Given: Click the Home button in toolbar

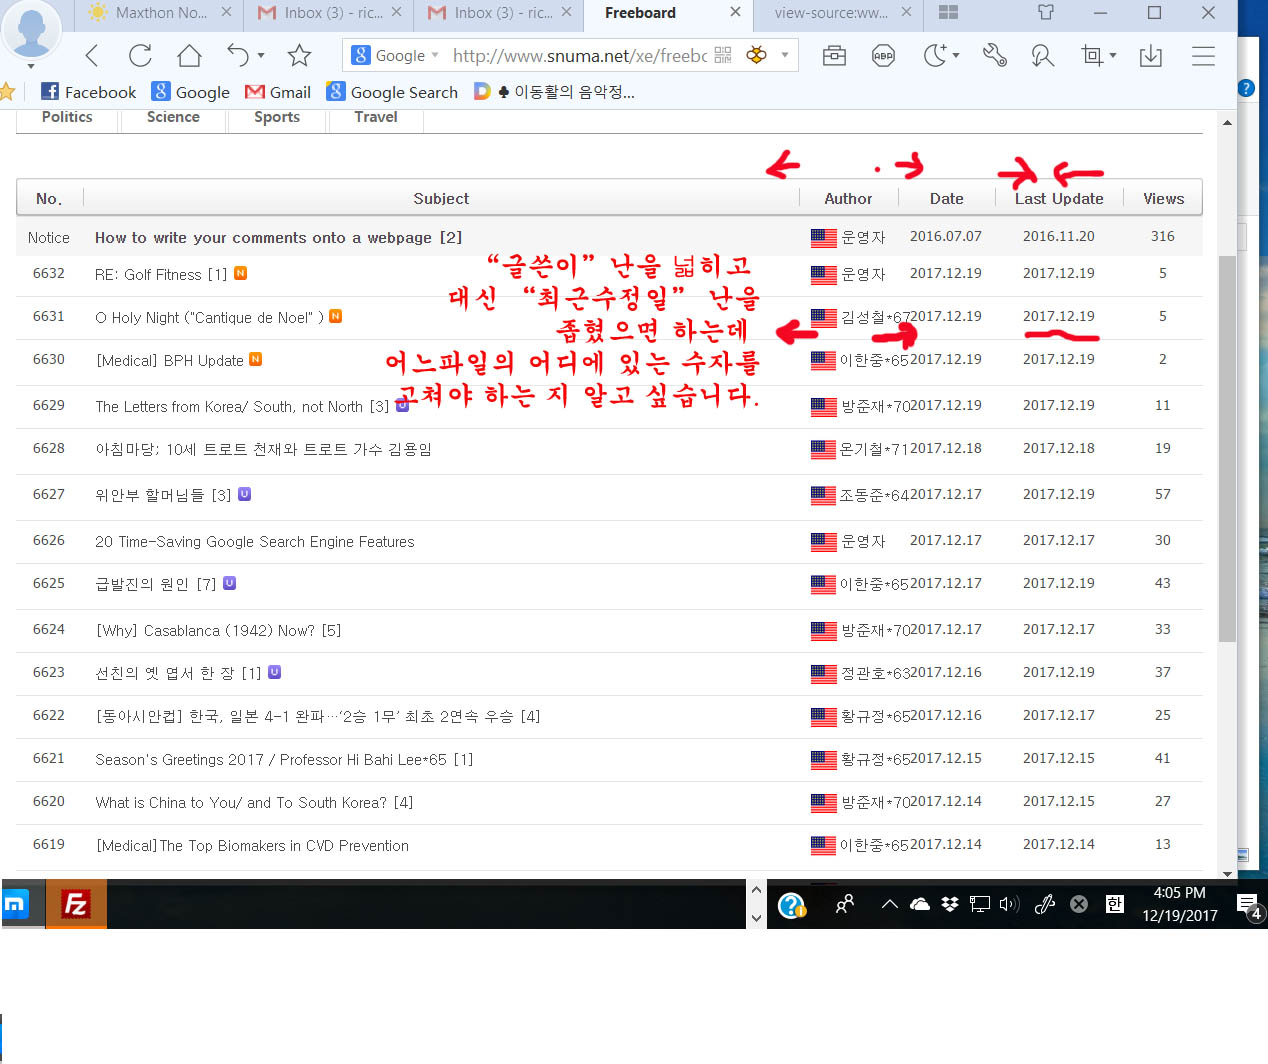Looking at the screenshot, I should click(189, 56).
